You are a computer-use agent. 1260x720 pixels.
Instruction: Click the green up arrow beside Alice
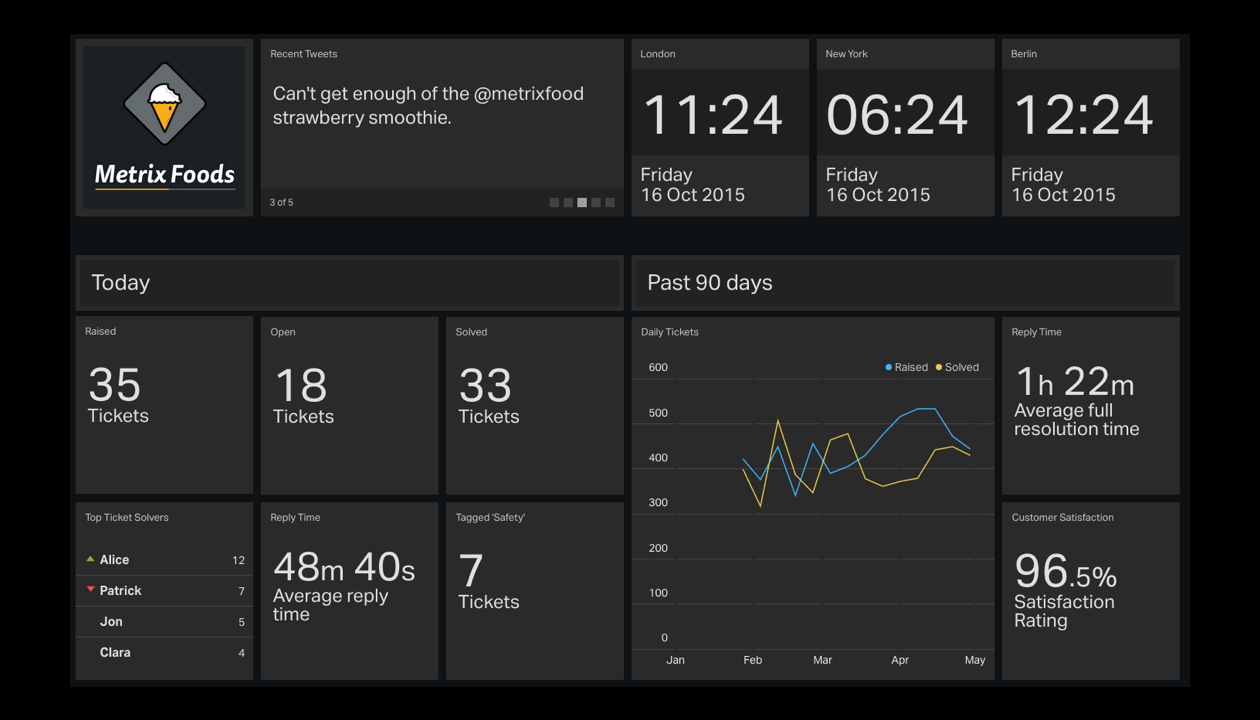(x=90, y=559)
